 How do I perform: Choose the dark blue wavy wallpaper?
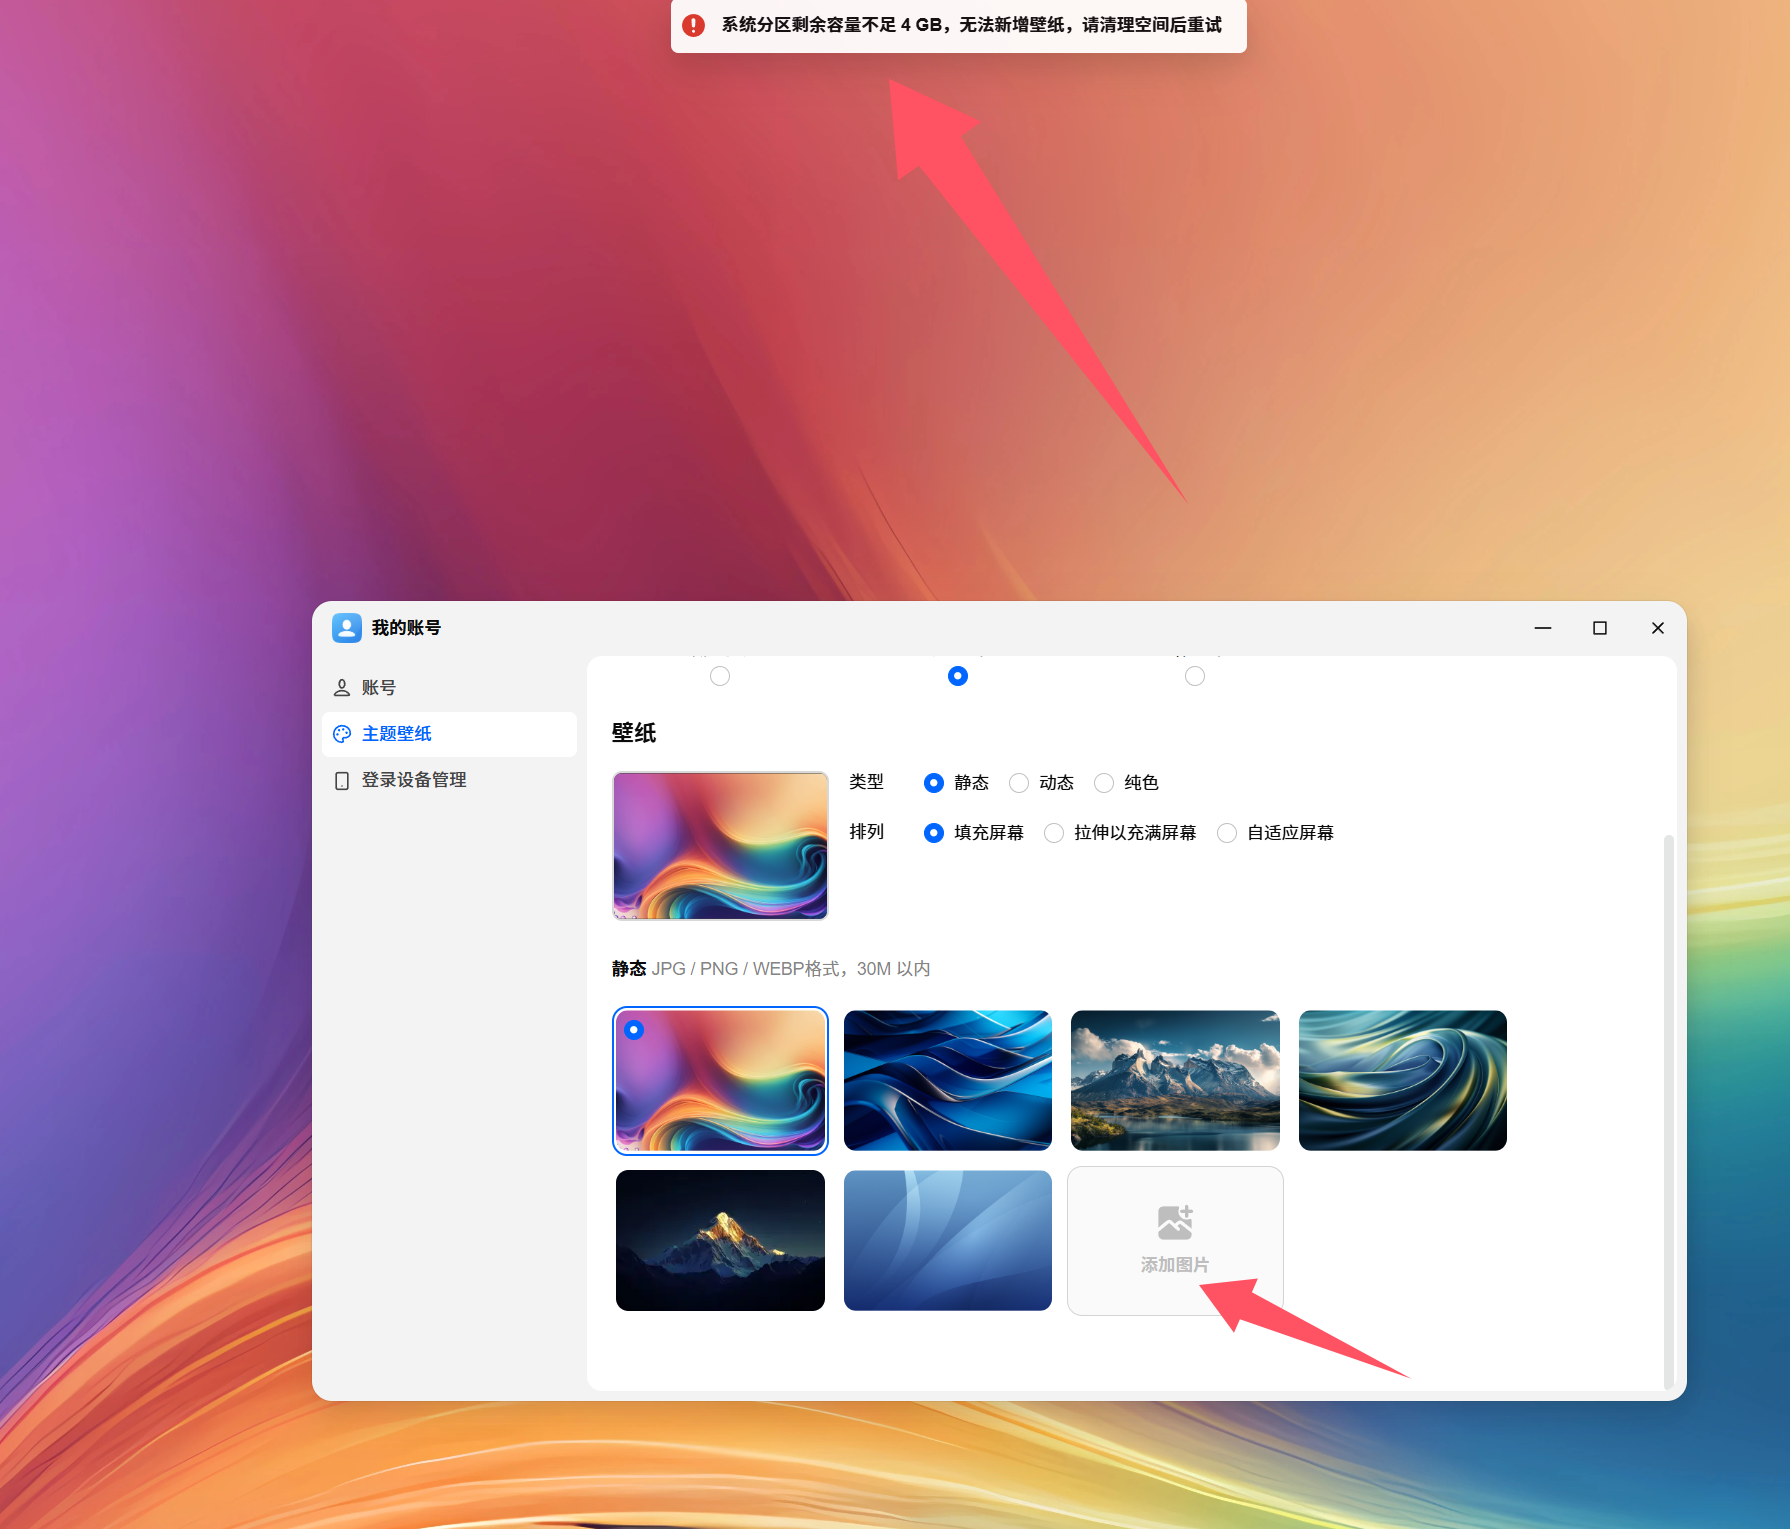(x=948, y=1080)
